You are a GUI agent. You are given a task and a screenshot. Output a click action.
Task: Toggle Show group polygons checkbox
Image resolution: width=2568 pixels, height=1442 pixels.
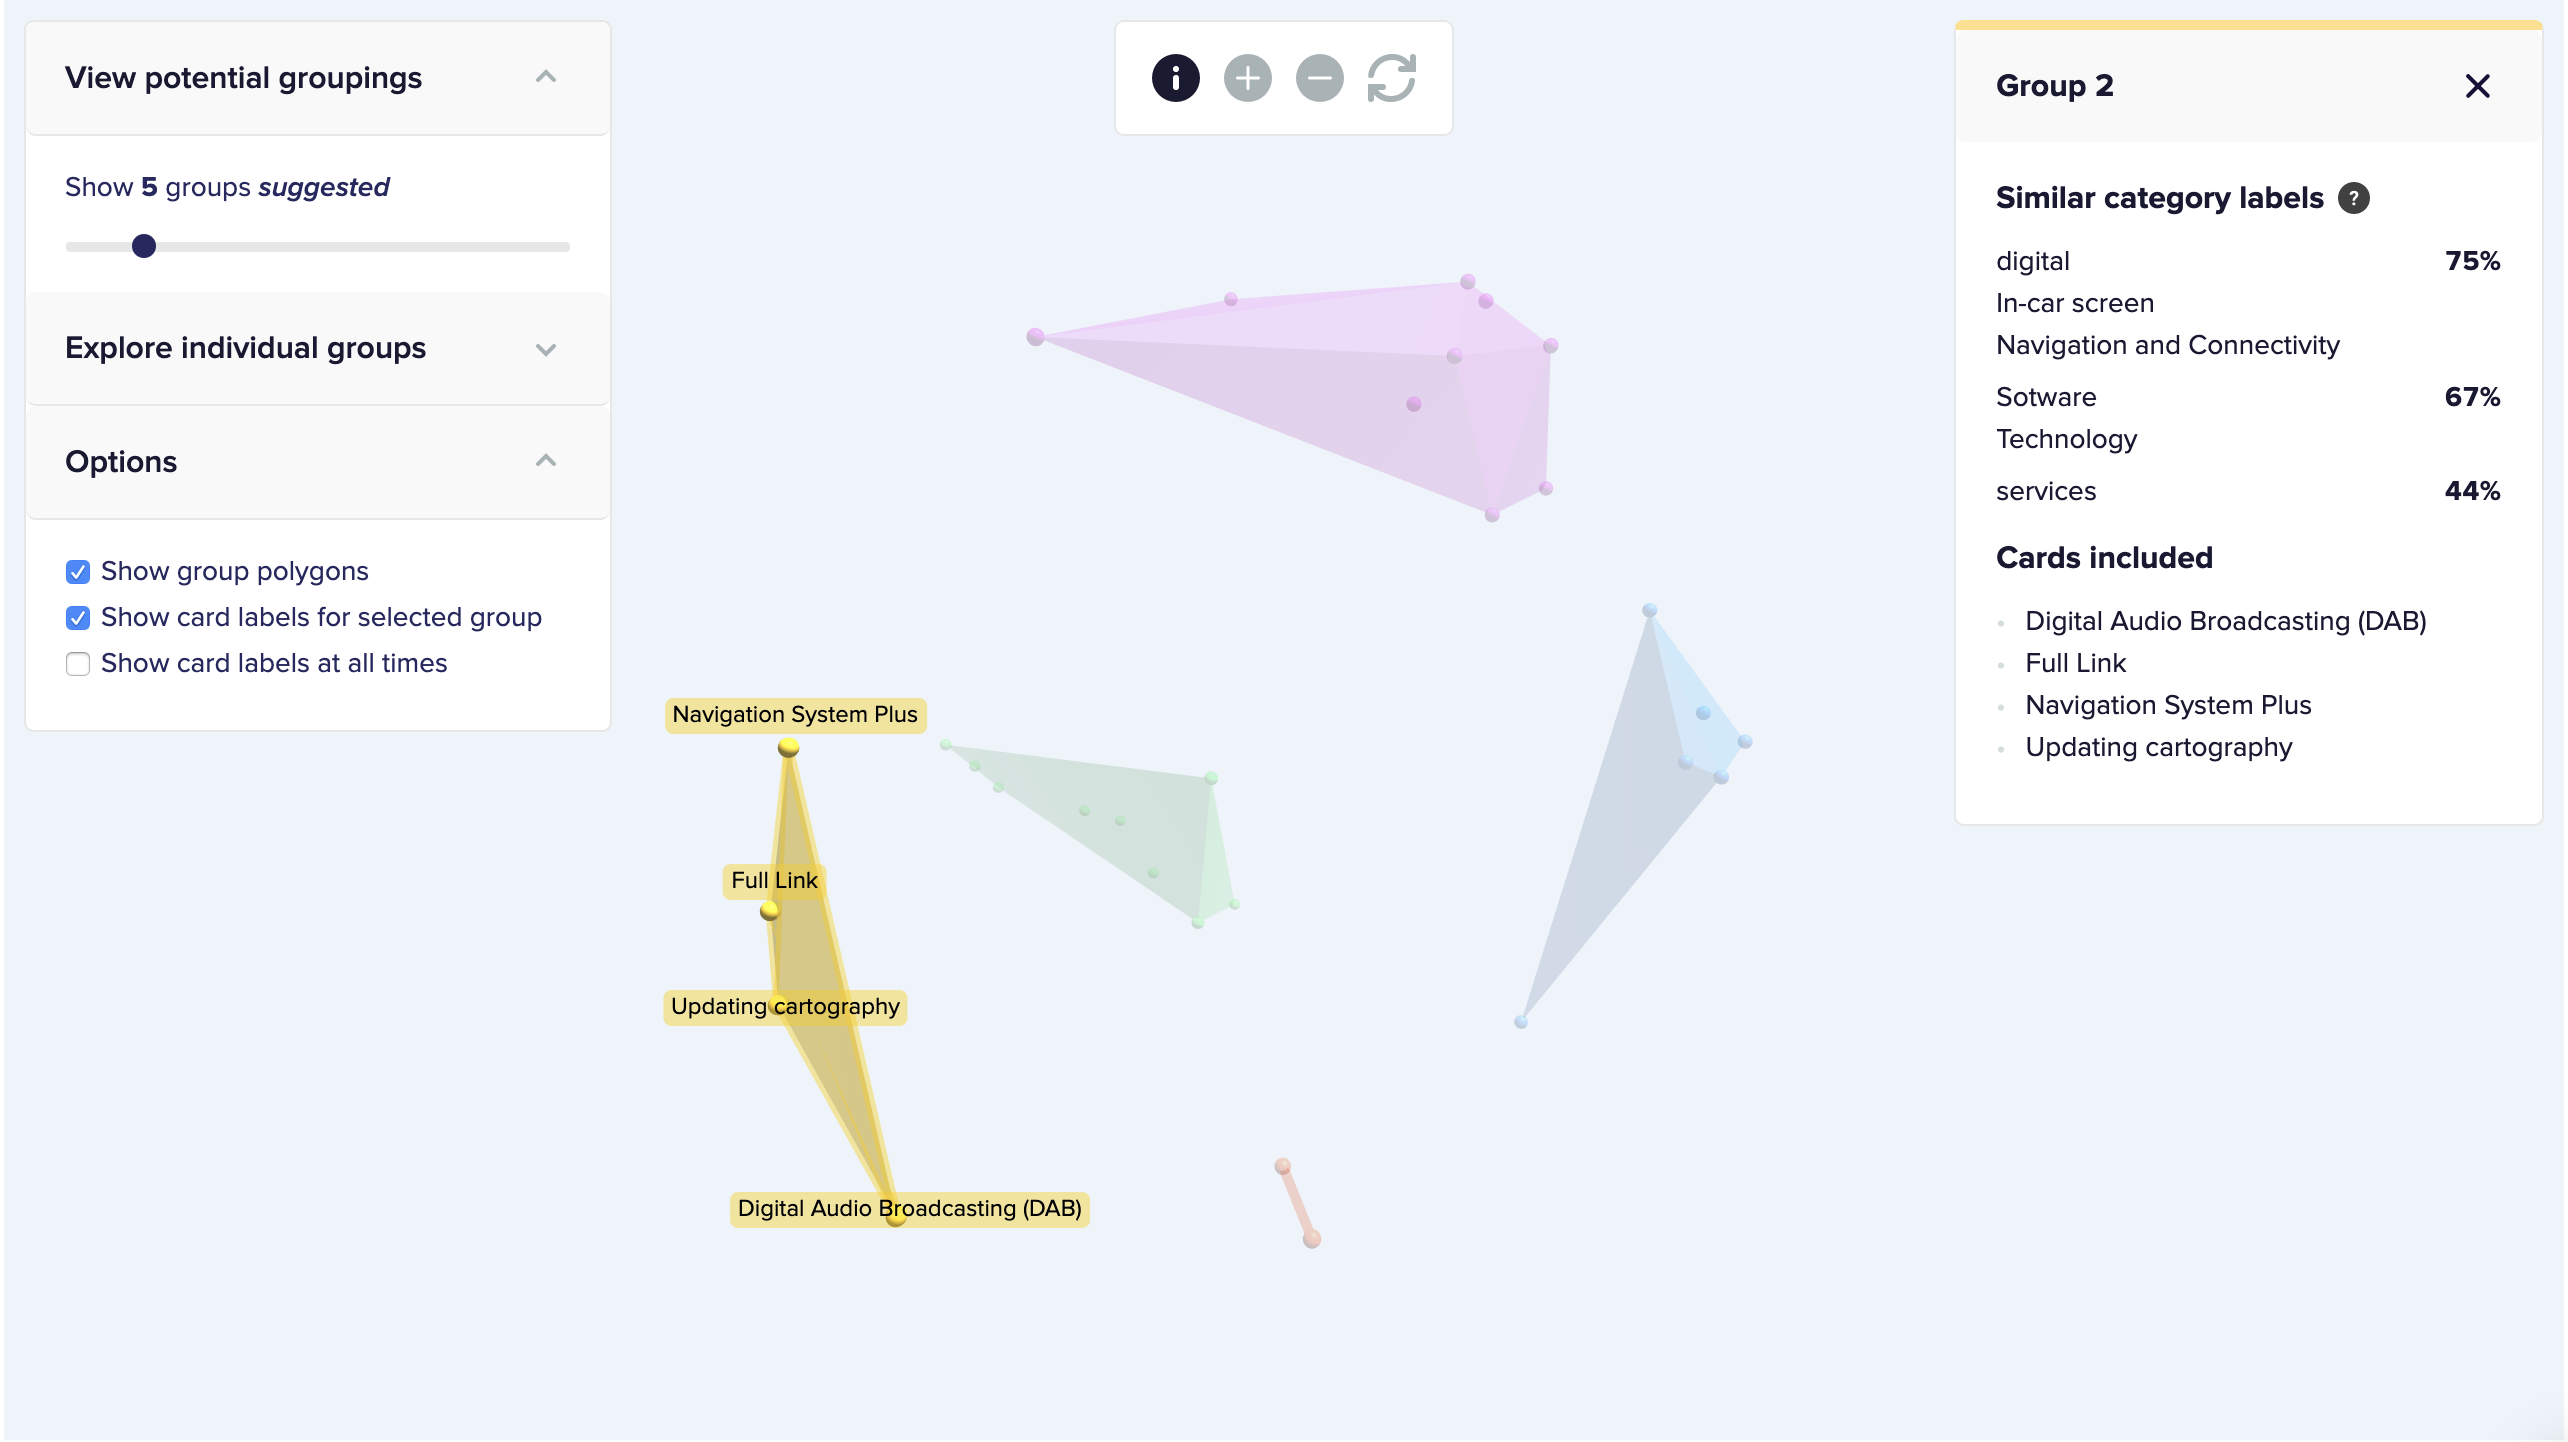point(78,571)
